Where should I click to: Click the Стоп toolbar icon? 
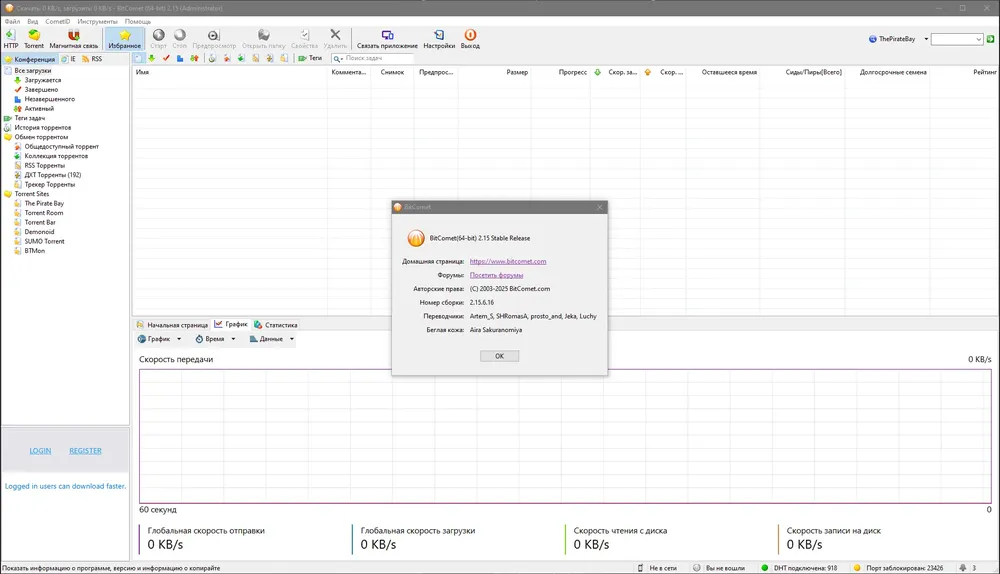[x=180, y=38]
